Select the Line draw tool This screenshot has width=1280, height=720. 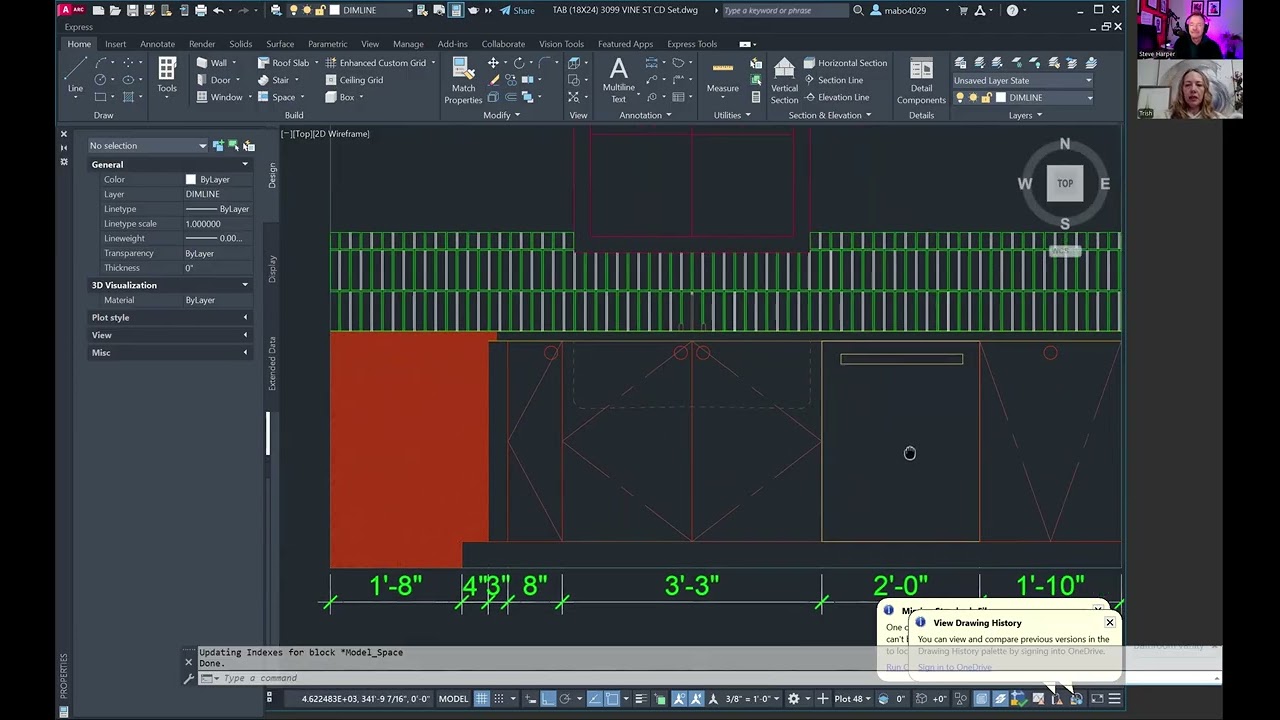(75, 76)
